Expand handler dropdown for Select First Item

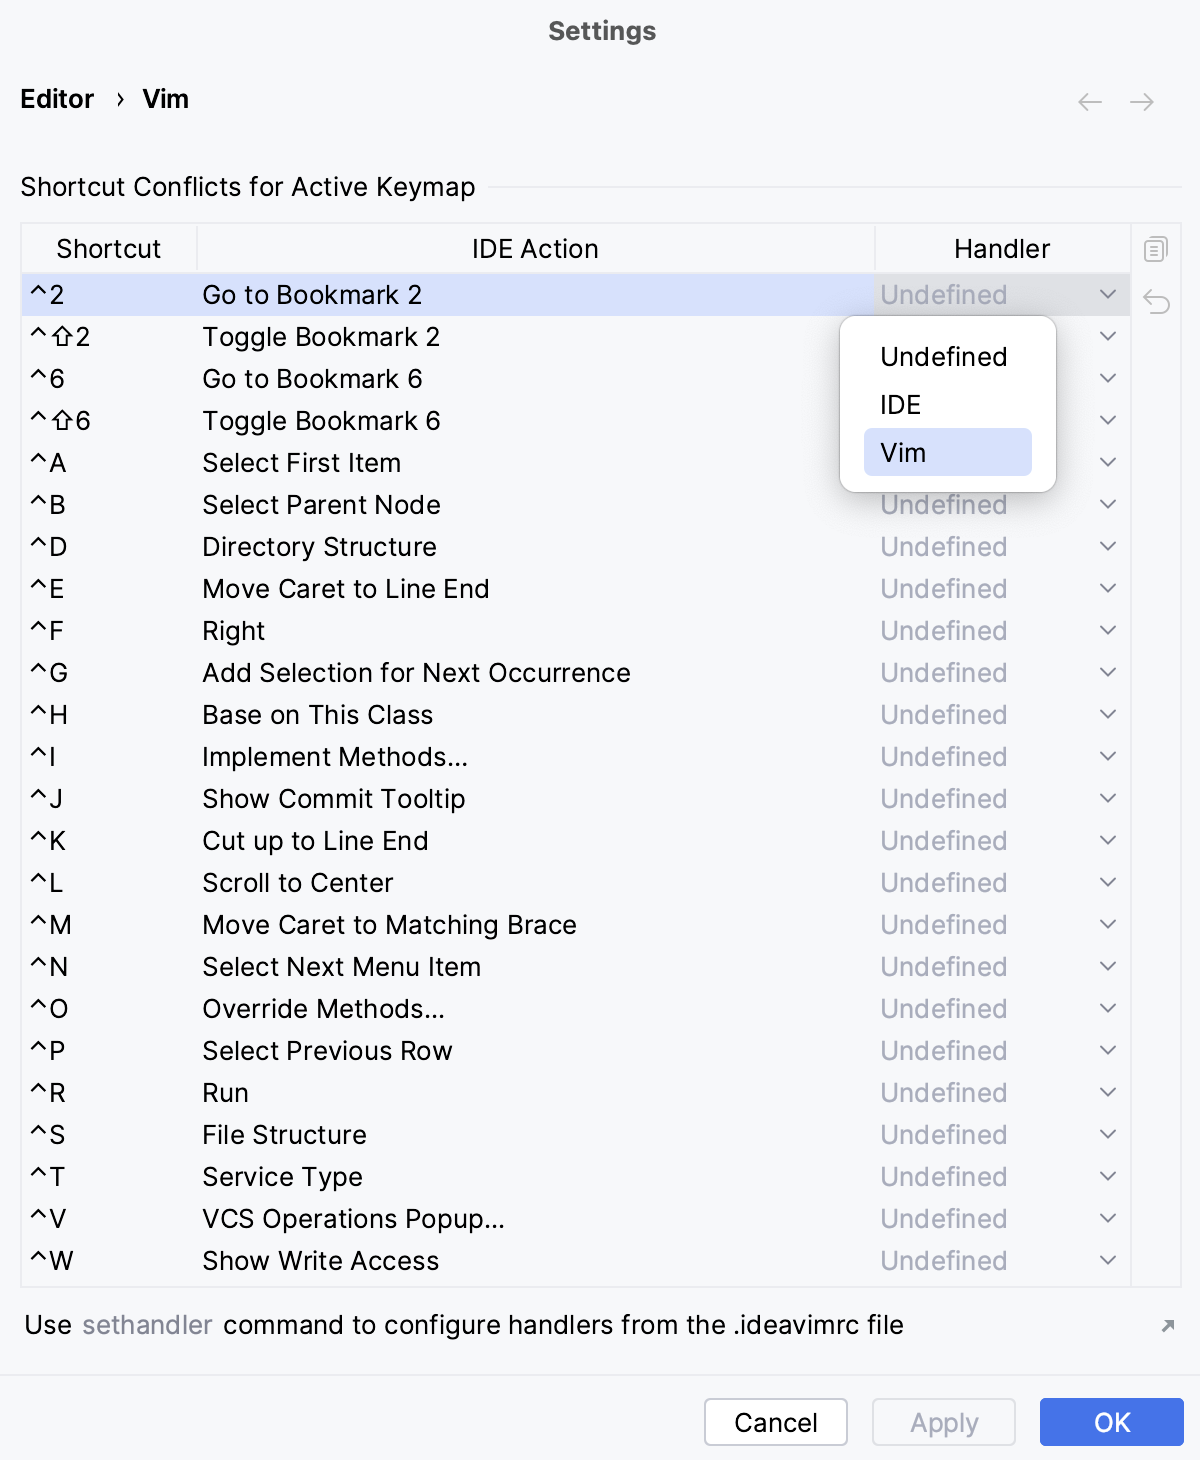[1108, 462]
